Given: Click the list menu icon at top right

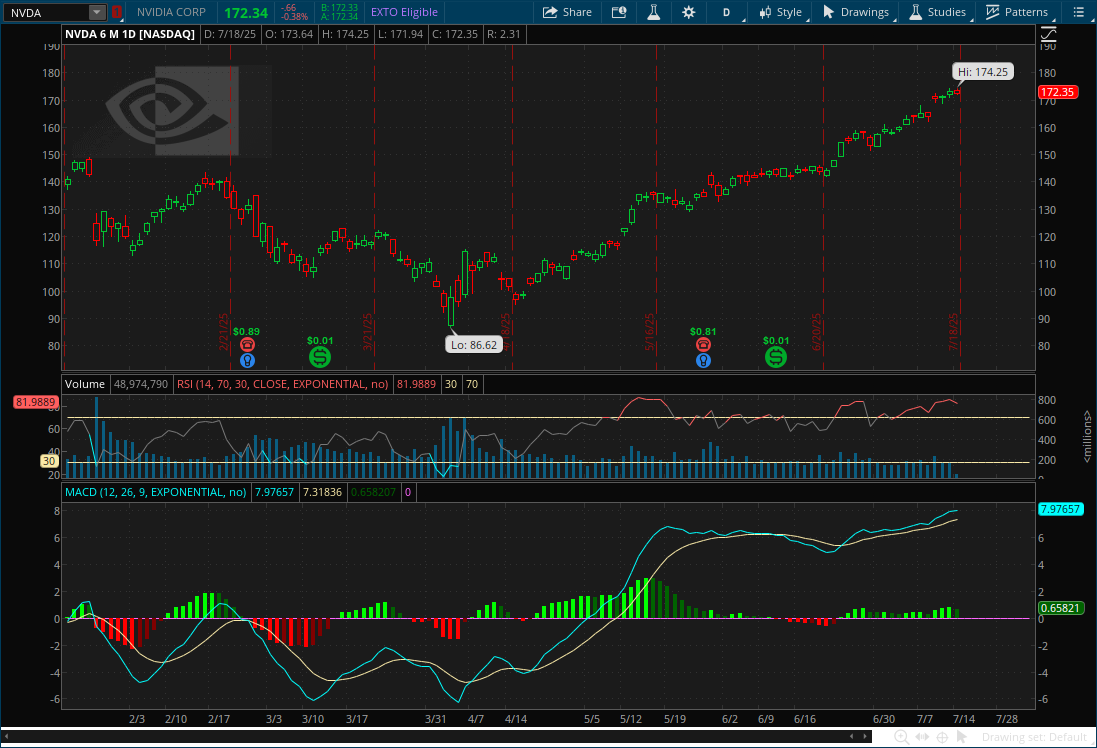Looking at the screenshot, I should (1078, 12).
